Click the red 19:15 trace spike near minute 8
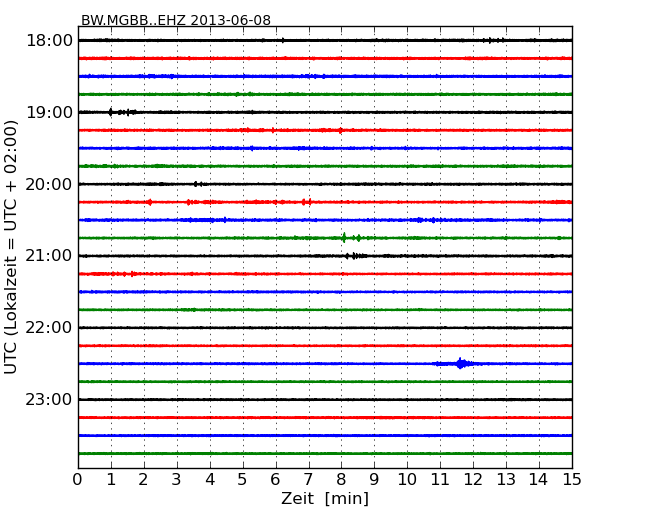 [340, 131]
